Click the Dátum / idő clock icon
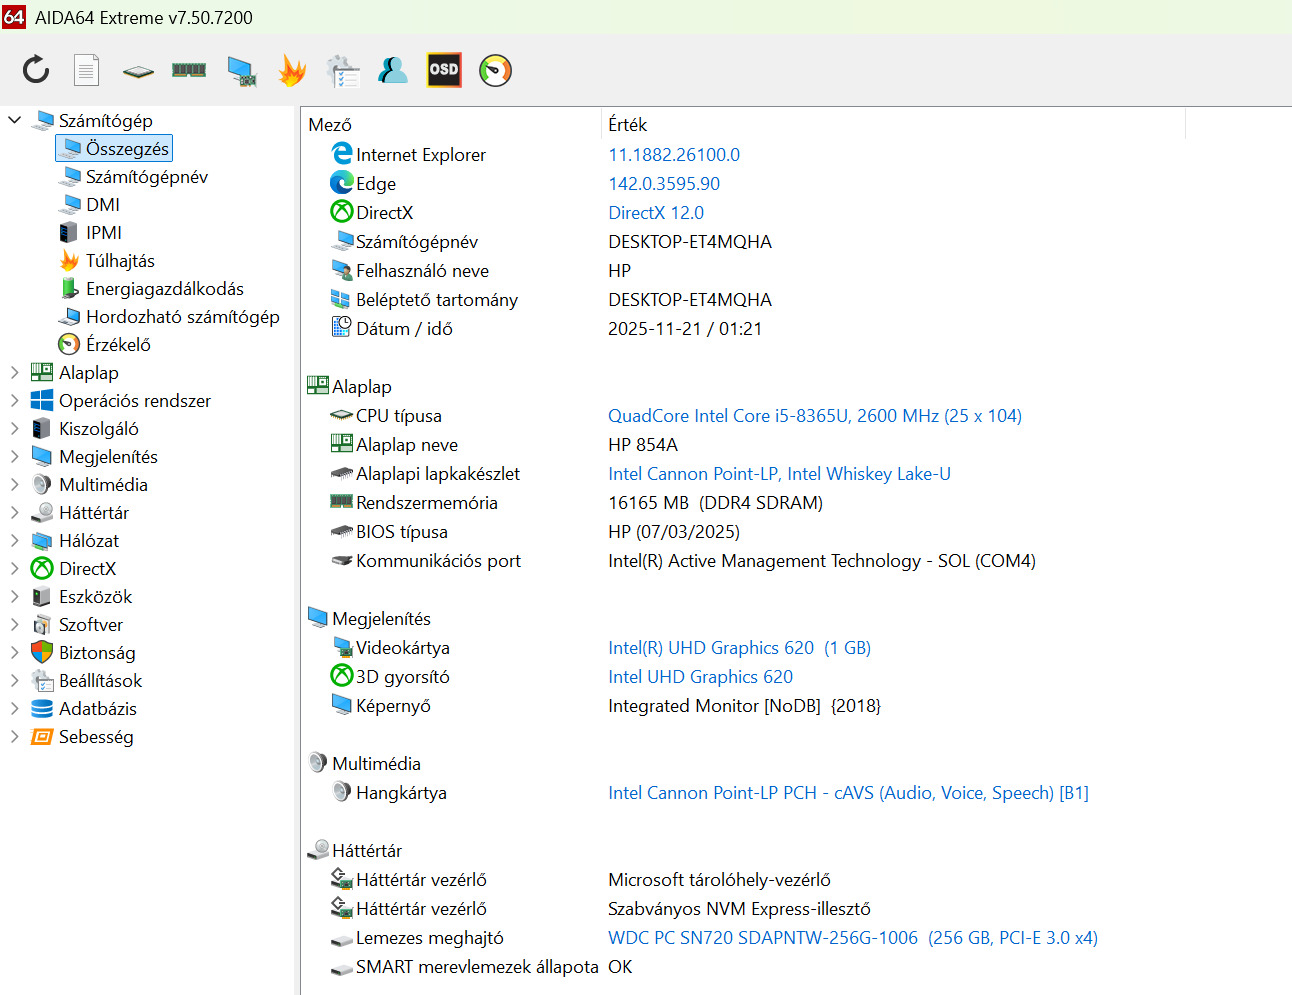This screenshot has height=995, width=1292. [x=342, y=327]
